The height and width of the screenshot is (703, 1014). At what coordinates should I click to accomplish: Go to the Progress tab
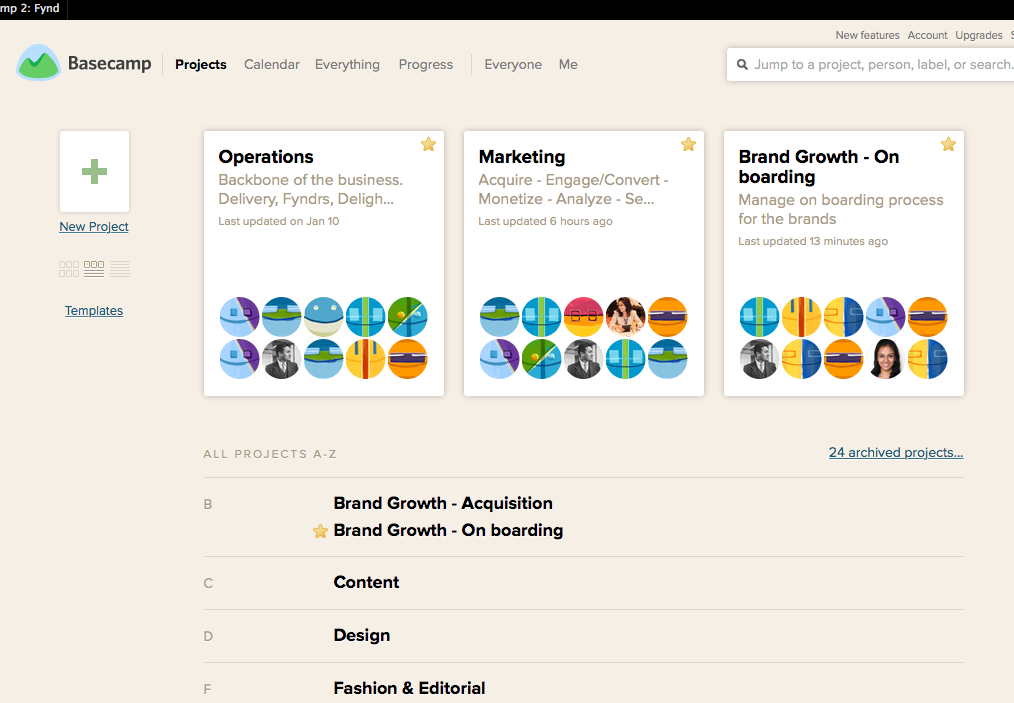pos(426,64)
